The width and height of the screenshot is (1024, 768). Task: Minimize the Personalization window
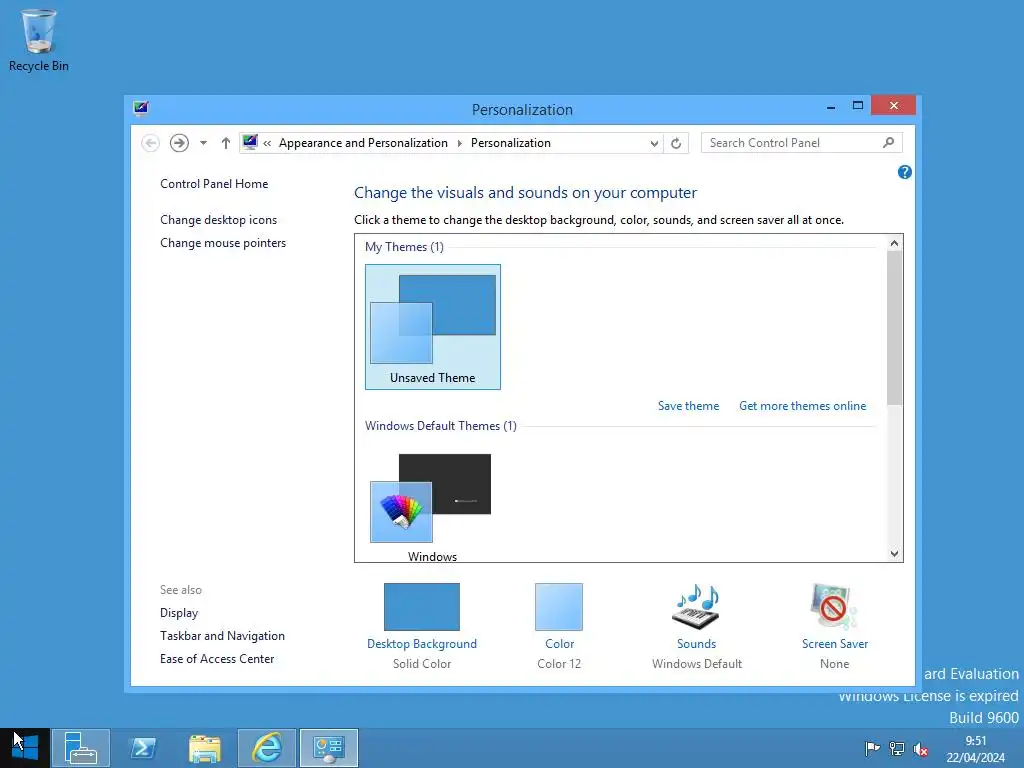click(831, 106)
